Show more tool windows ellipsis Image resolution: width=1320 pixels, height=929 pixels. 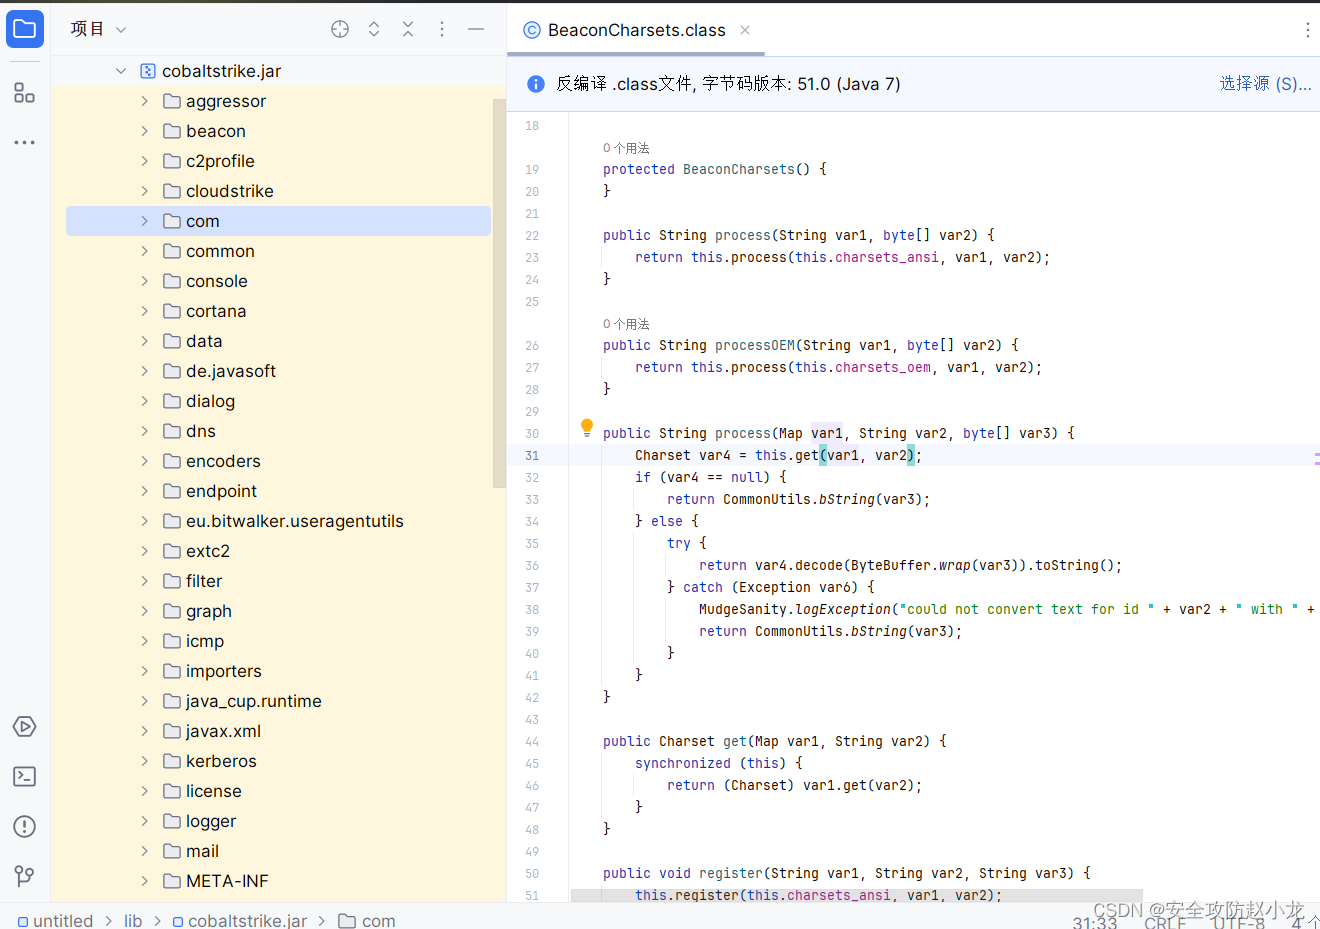[25, 143]
